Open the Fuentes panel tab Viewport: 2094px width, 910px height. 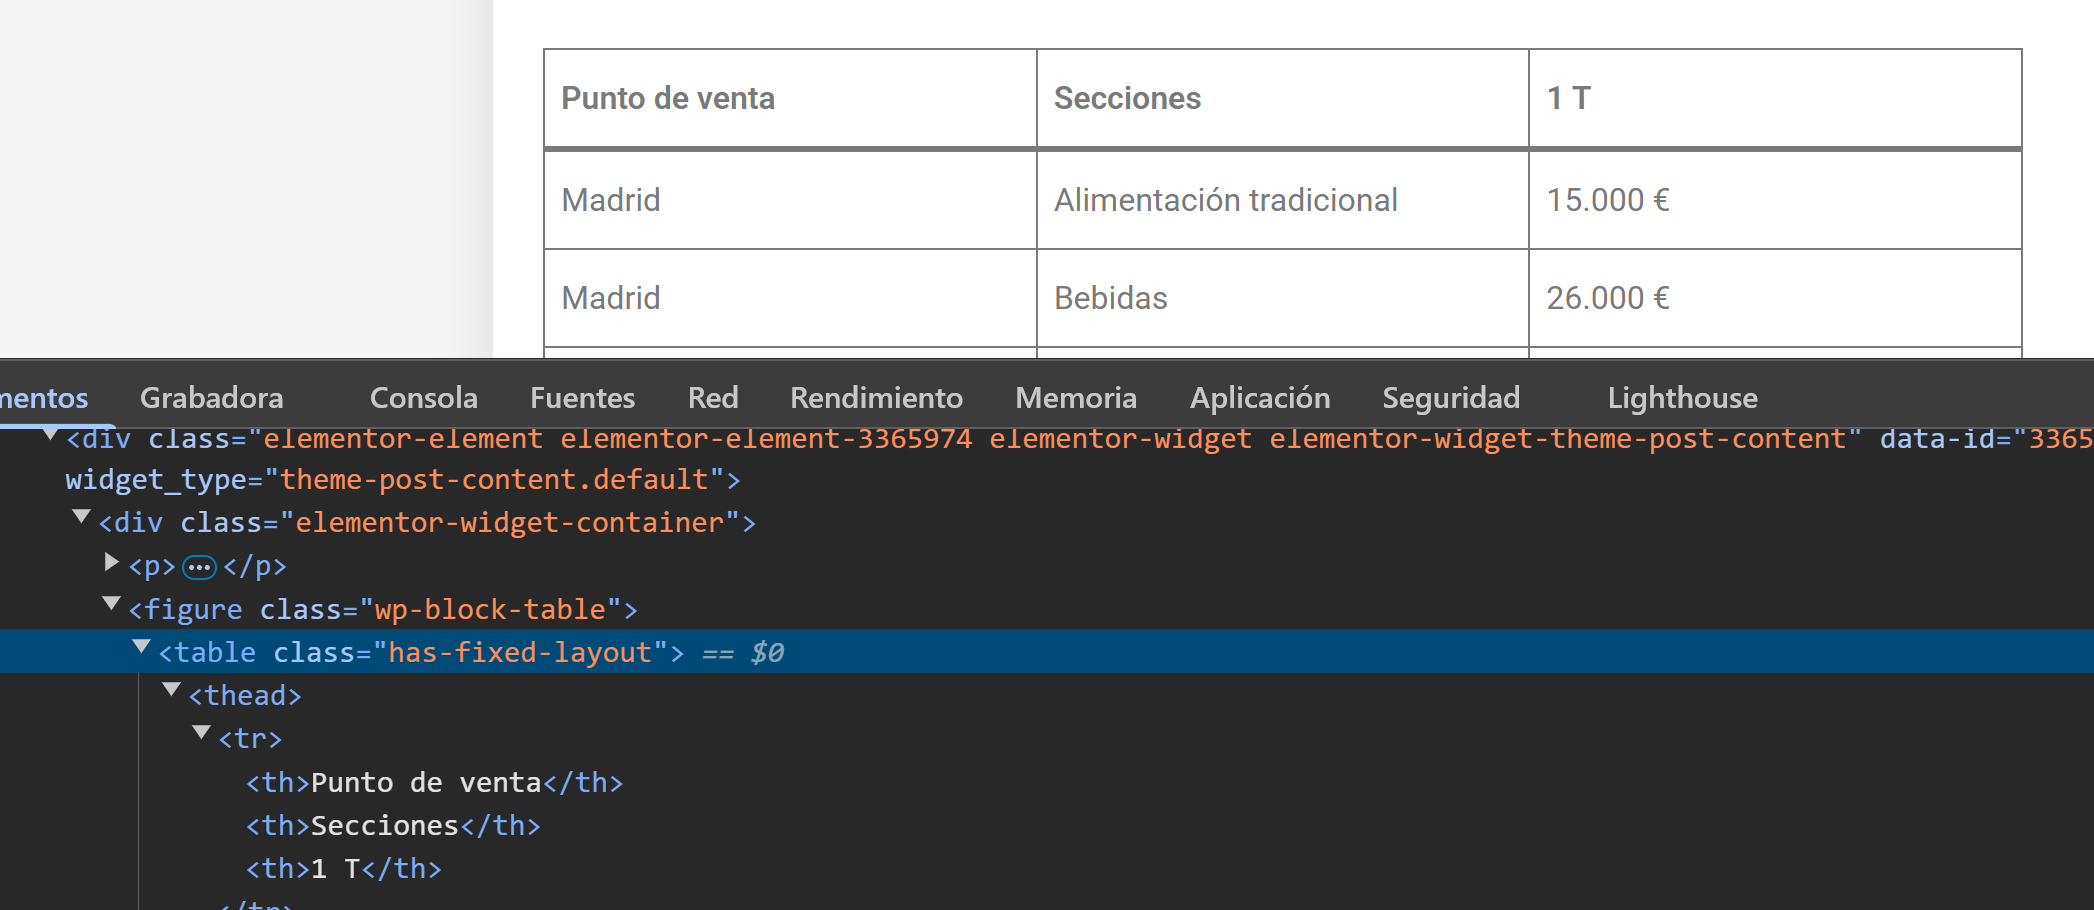(582, 398)
